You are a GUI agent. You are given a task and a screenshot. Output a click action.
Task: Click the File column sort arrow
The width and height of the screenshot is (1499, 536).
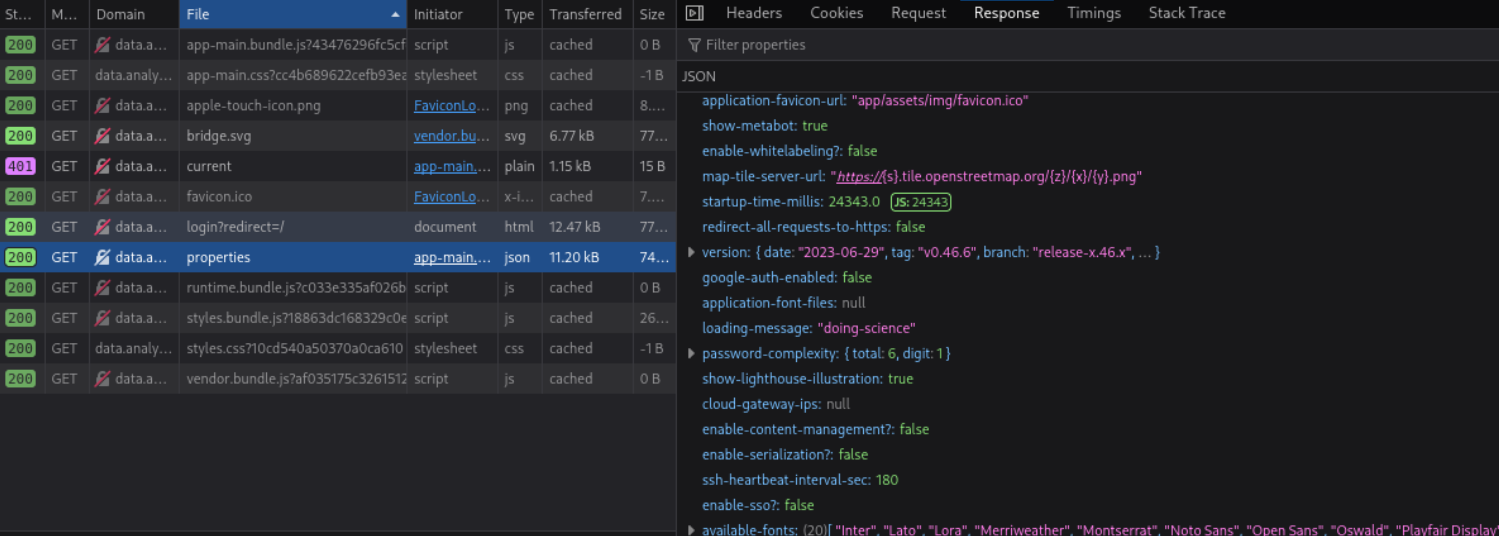coord(395,15)
